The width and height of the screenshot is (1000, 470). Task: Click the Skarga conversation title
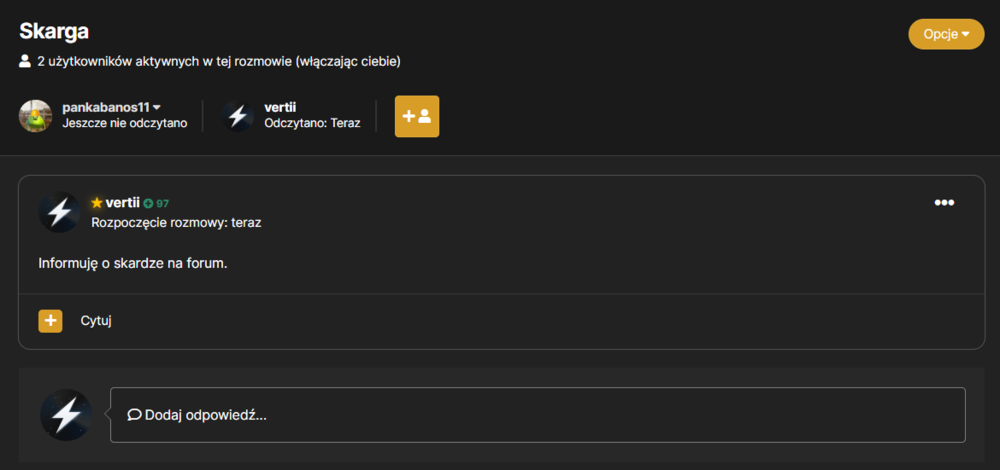[54, 31]
